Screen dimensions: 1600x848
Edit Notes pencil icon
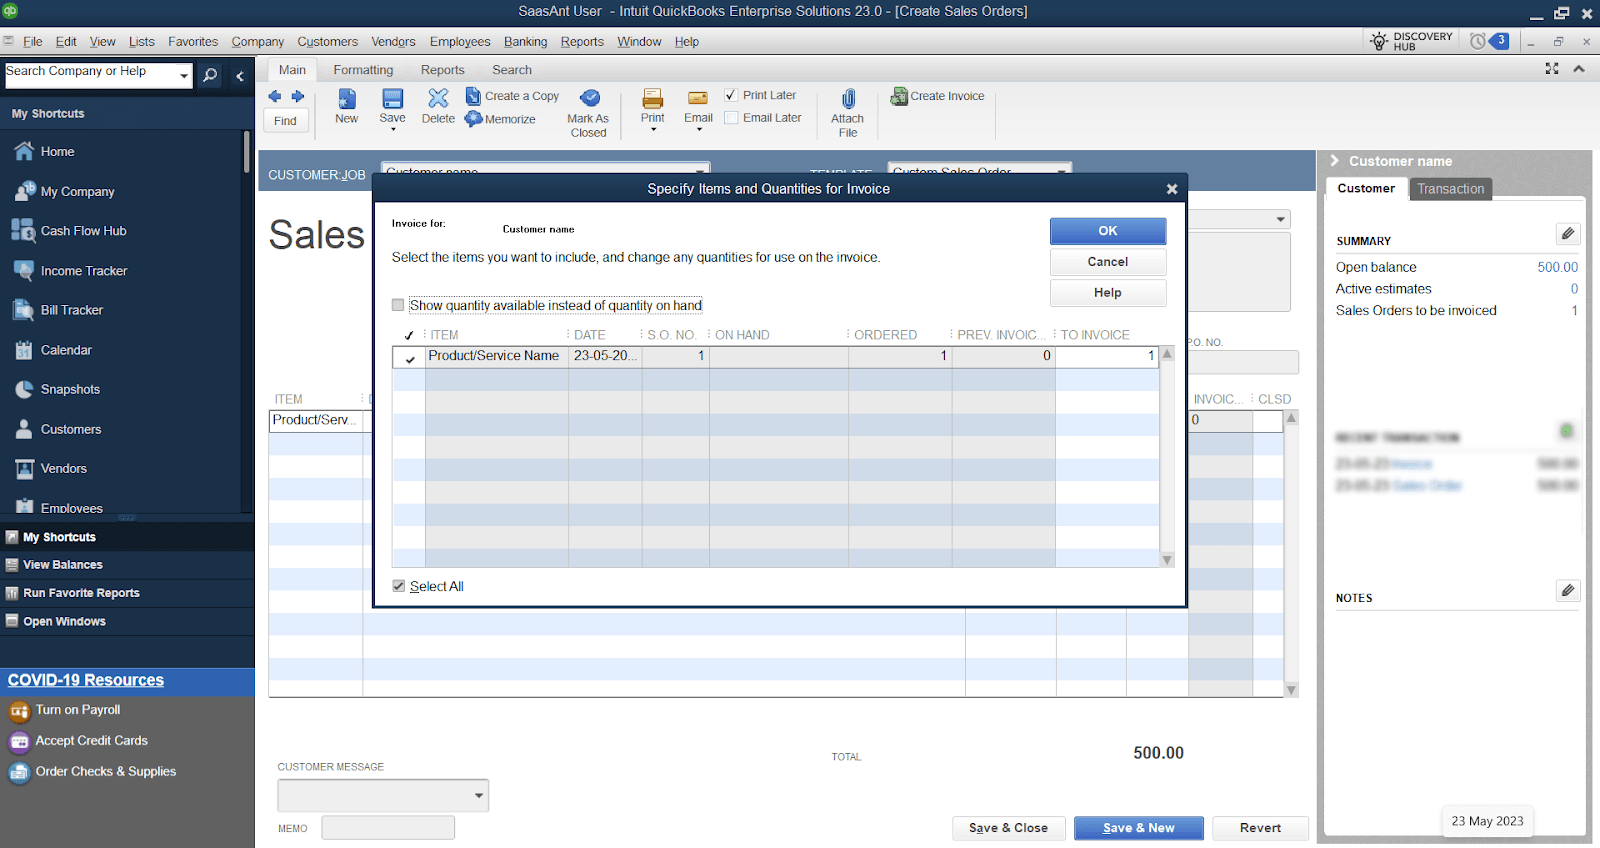click(x=1568, y=591)
